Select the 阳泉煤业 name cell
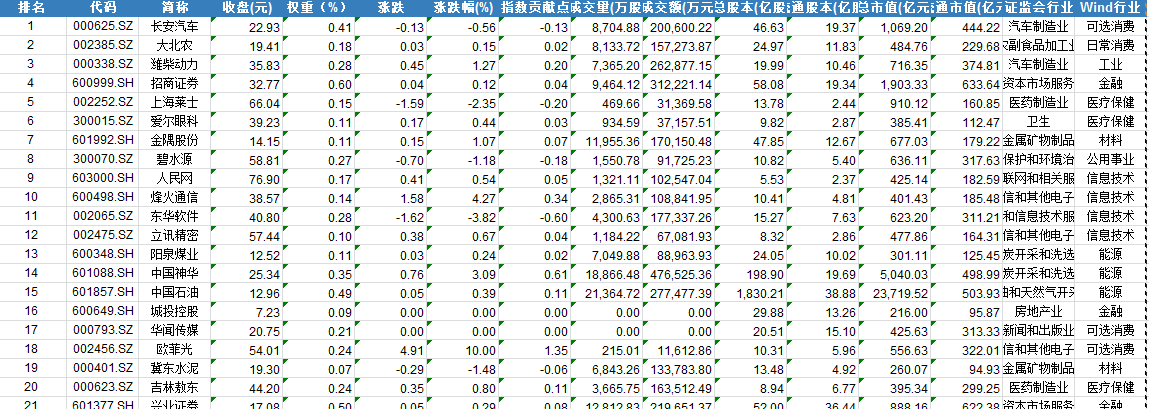 pos(174,254)
